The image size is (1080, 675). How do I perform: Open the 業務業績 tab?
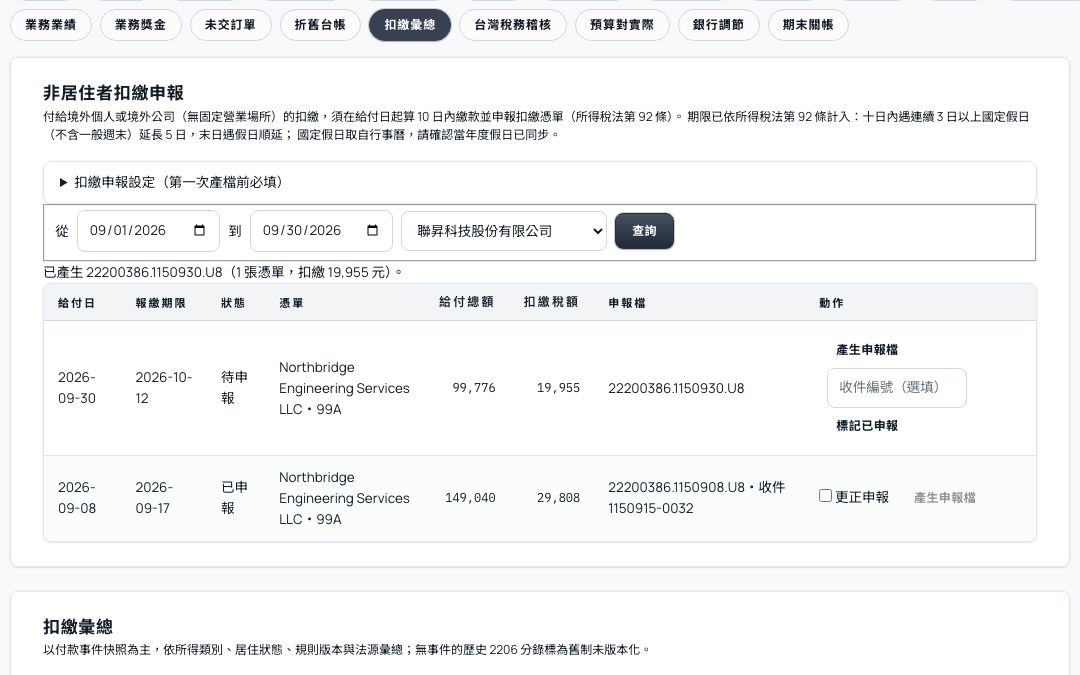point(50,25)
